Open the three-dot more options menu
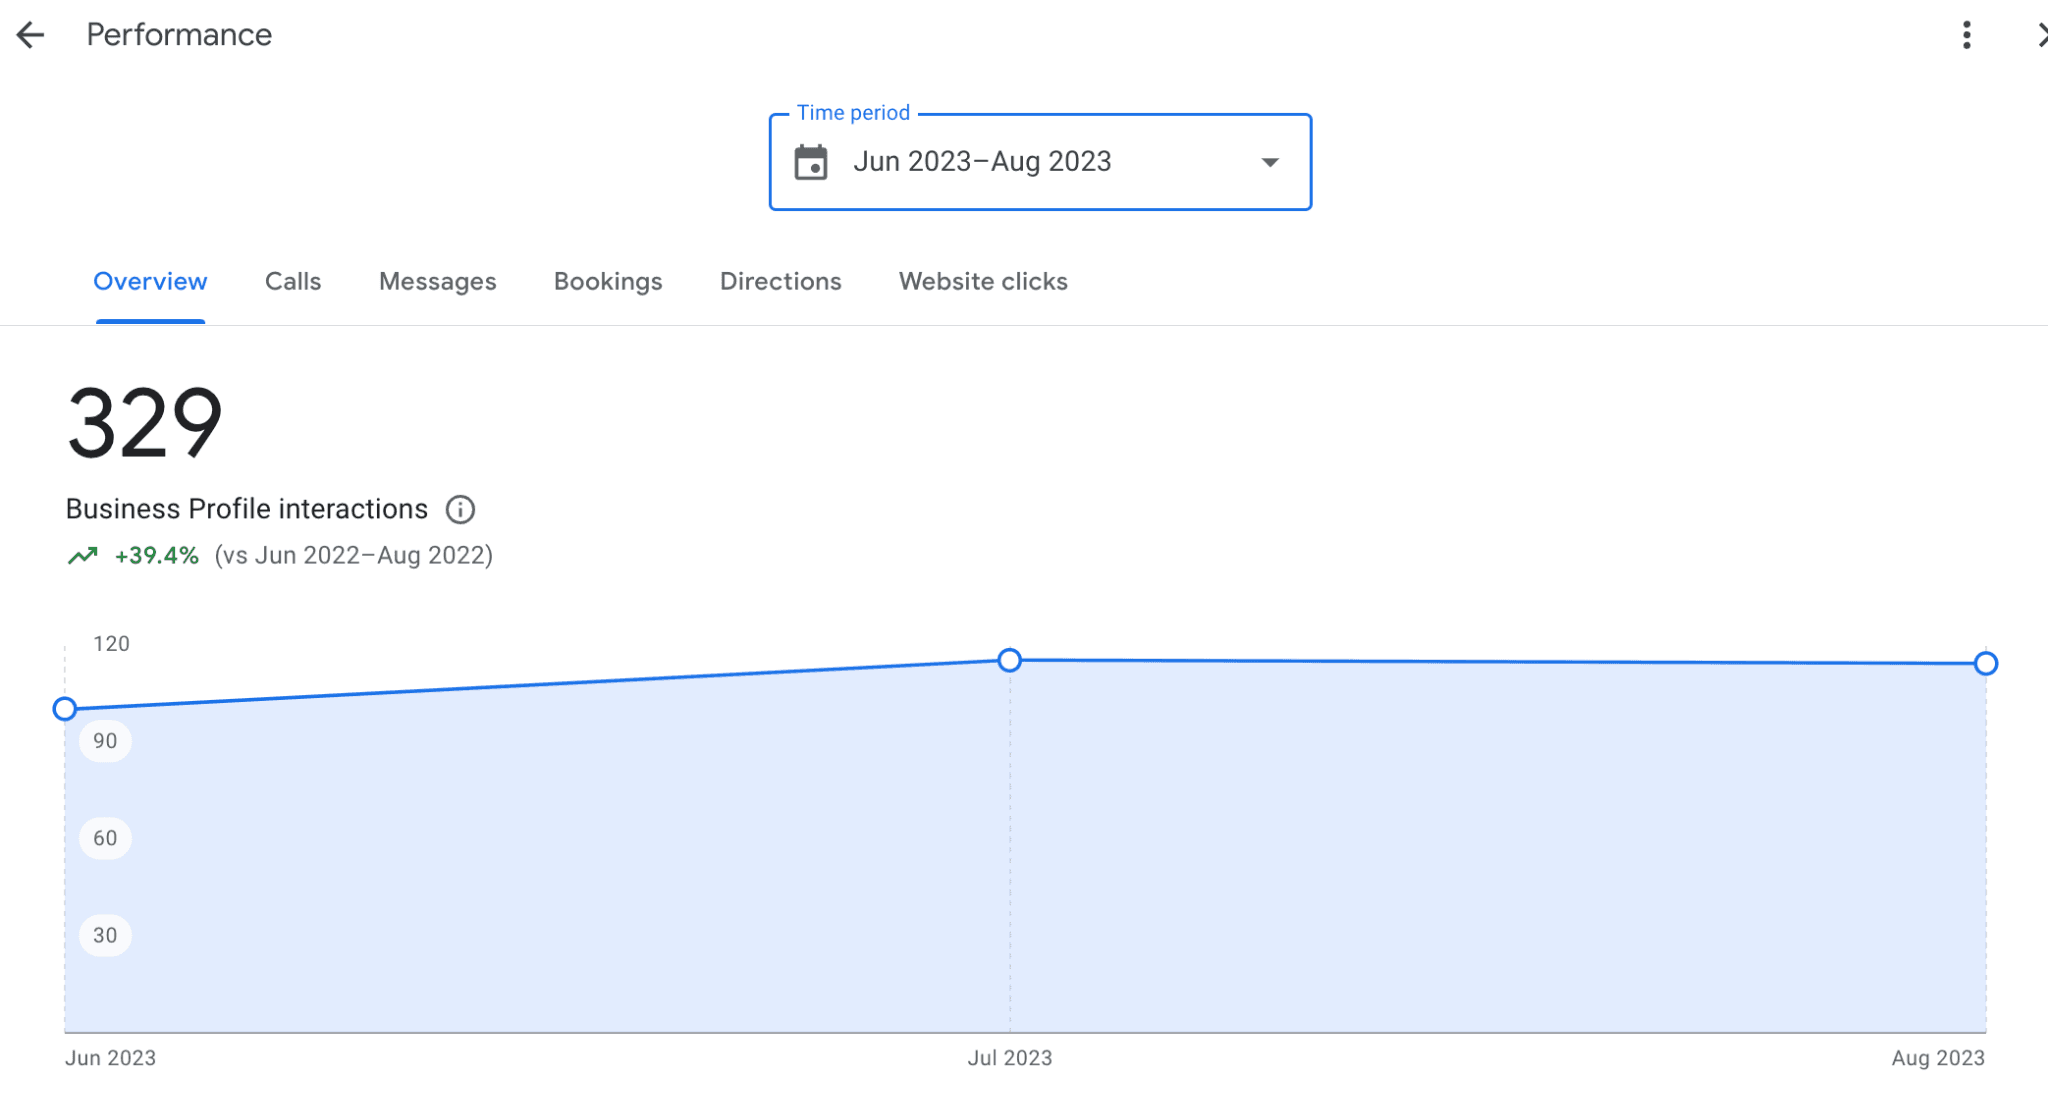2048x1105 pixels. pyautogui.click(x=1966, y=35)
